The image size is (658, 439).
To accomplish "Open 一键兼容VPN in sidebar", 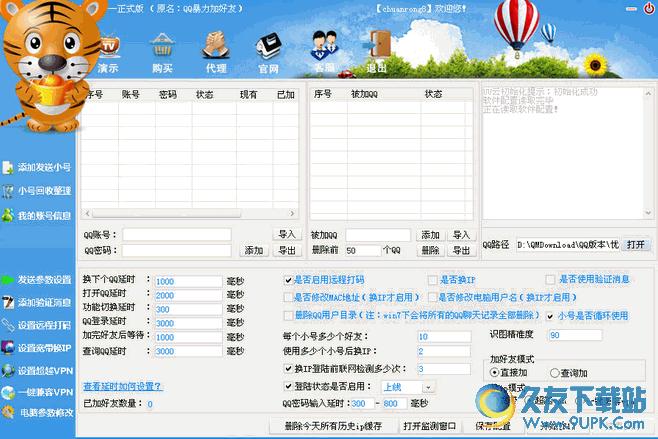I will tap(37, 392).
